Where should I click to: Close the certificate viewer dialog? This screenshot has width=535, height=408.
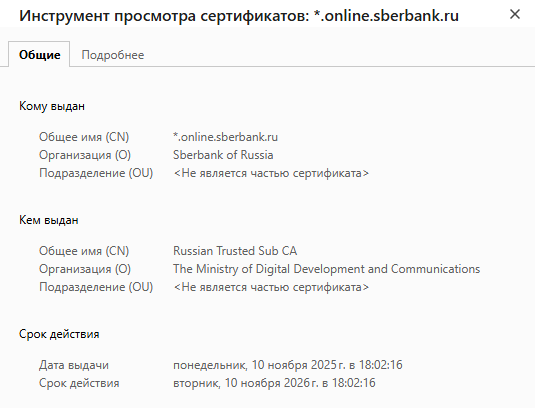(x=515, y=14)
